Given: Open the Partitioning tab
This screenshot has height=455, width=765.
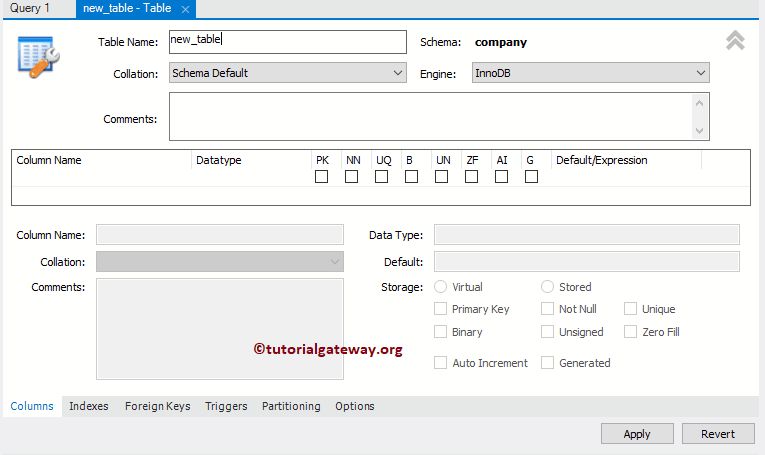Looking at the screenshot, I should (291, 406).
